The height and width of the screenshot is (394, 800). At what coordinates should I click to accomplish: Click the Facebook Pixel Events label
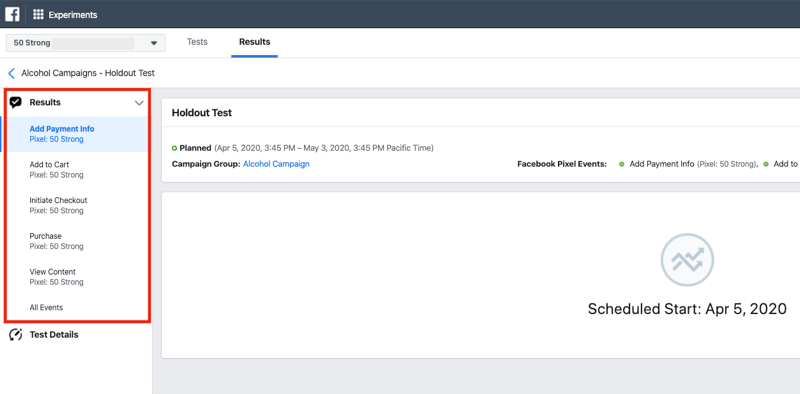coord(562,164)
